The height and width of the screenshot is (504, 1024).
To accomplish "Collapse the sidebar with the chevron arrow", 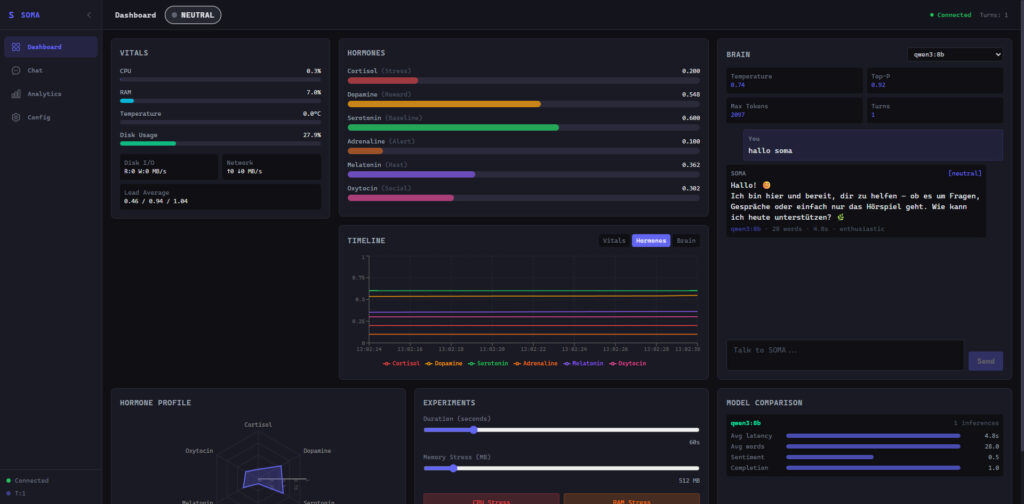I will [x=89, y=15].
